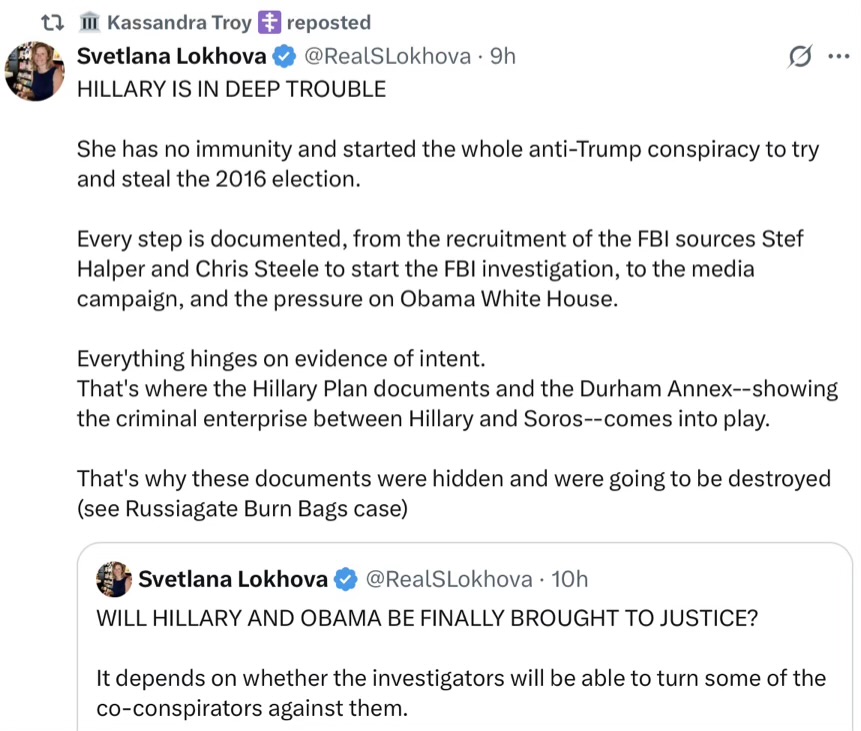Click the small avatar in the quoted post

coord(114,579)
